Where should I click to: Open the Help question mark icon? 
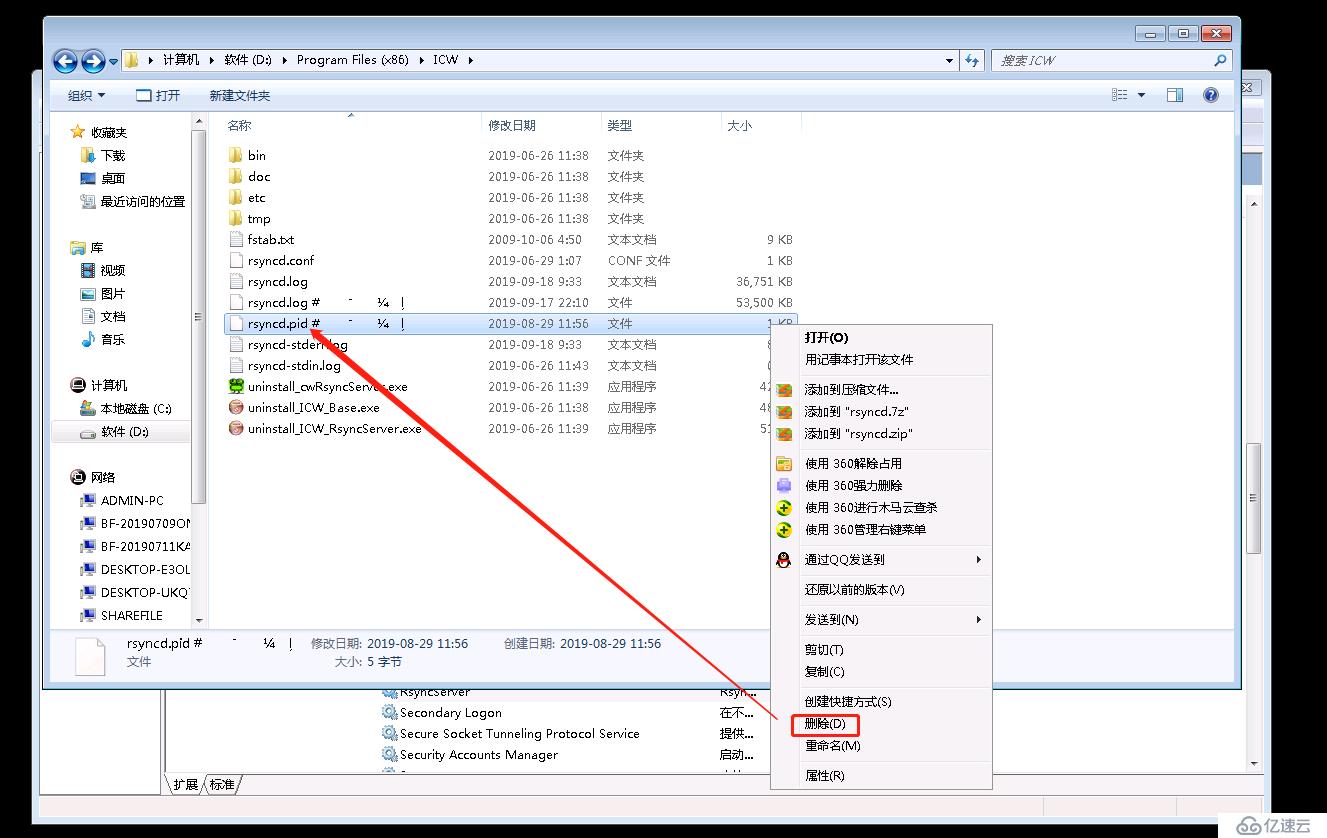(x=1211, y=95)
